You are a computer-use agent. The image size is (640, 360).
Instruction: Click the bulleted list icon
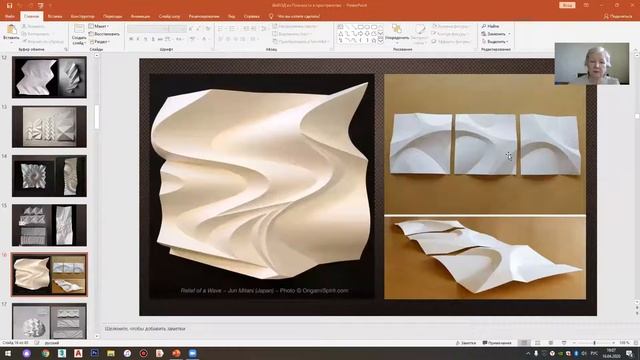[x=221, y=29]
